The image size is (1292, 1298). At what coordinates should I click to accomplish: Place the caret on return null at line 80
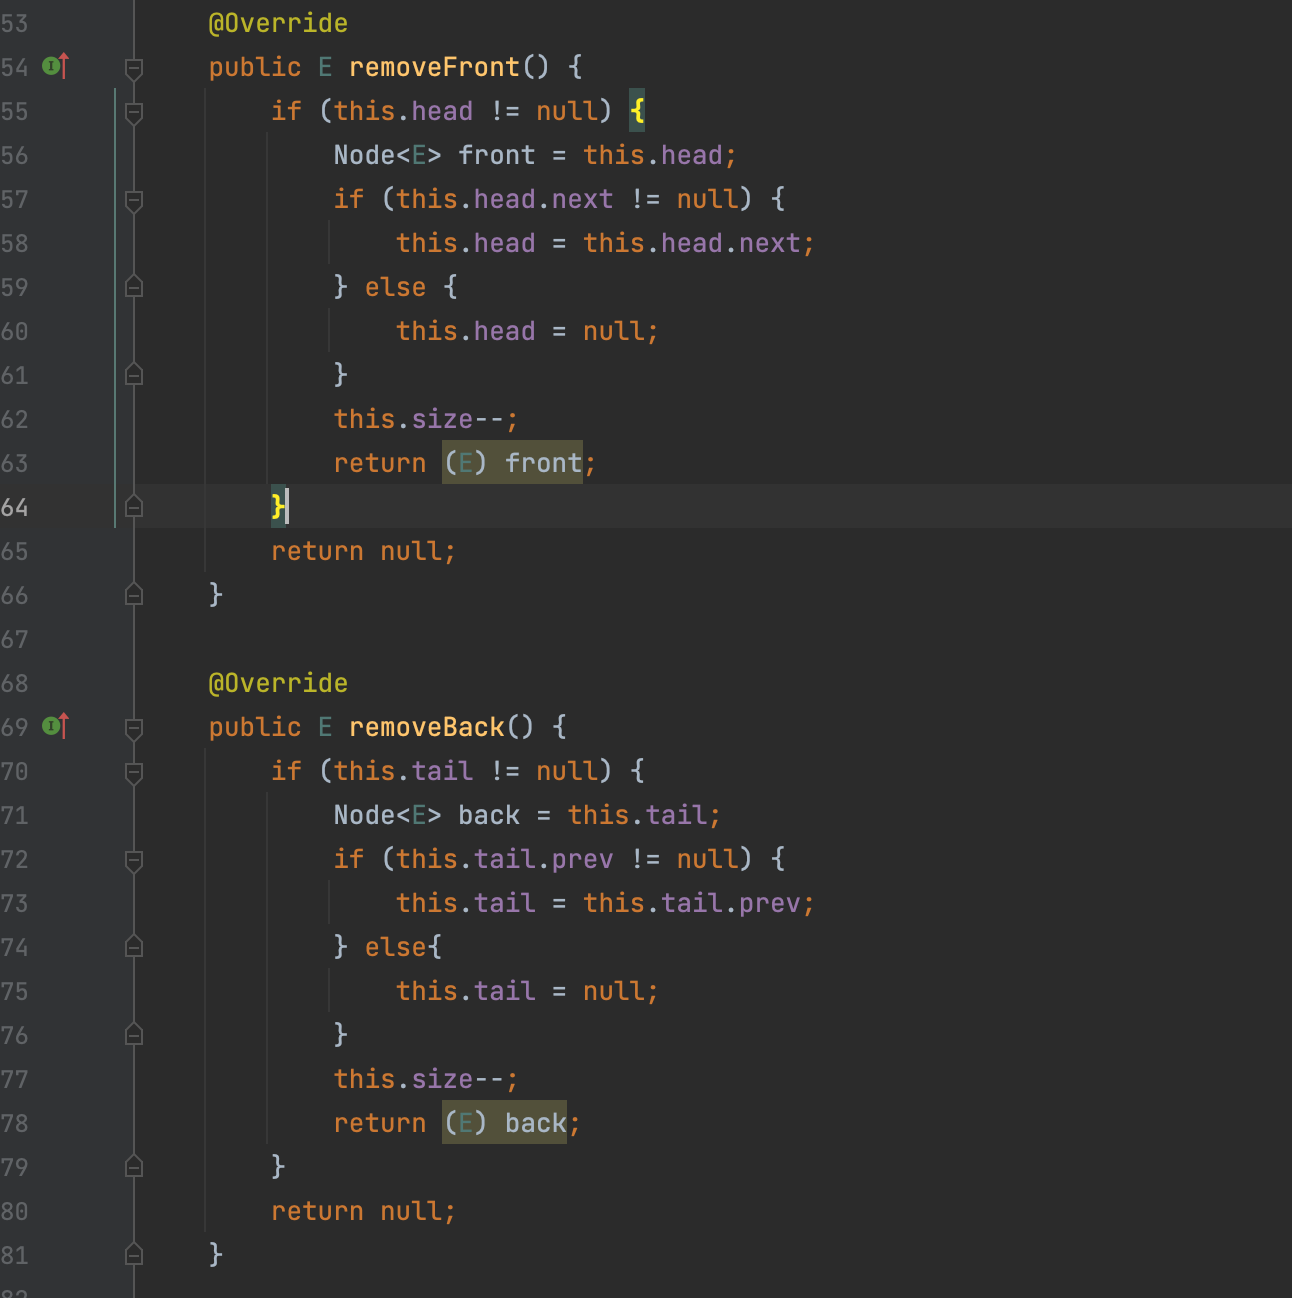pyautogui.click(x=363, y=1211)
